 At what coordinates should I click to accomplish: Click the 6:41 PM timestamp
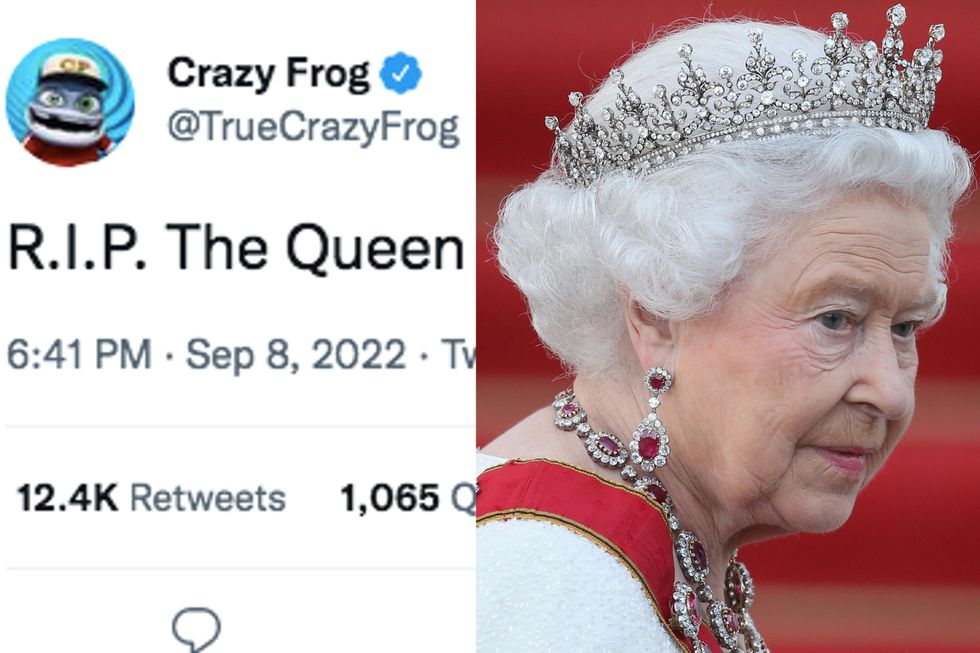(x=80, y=355)
